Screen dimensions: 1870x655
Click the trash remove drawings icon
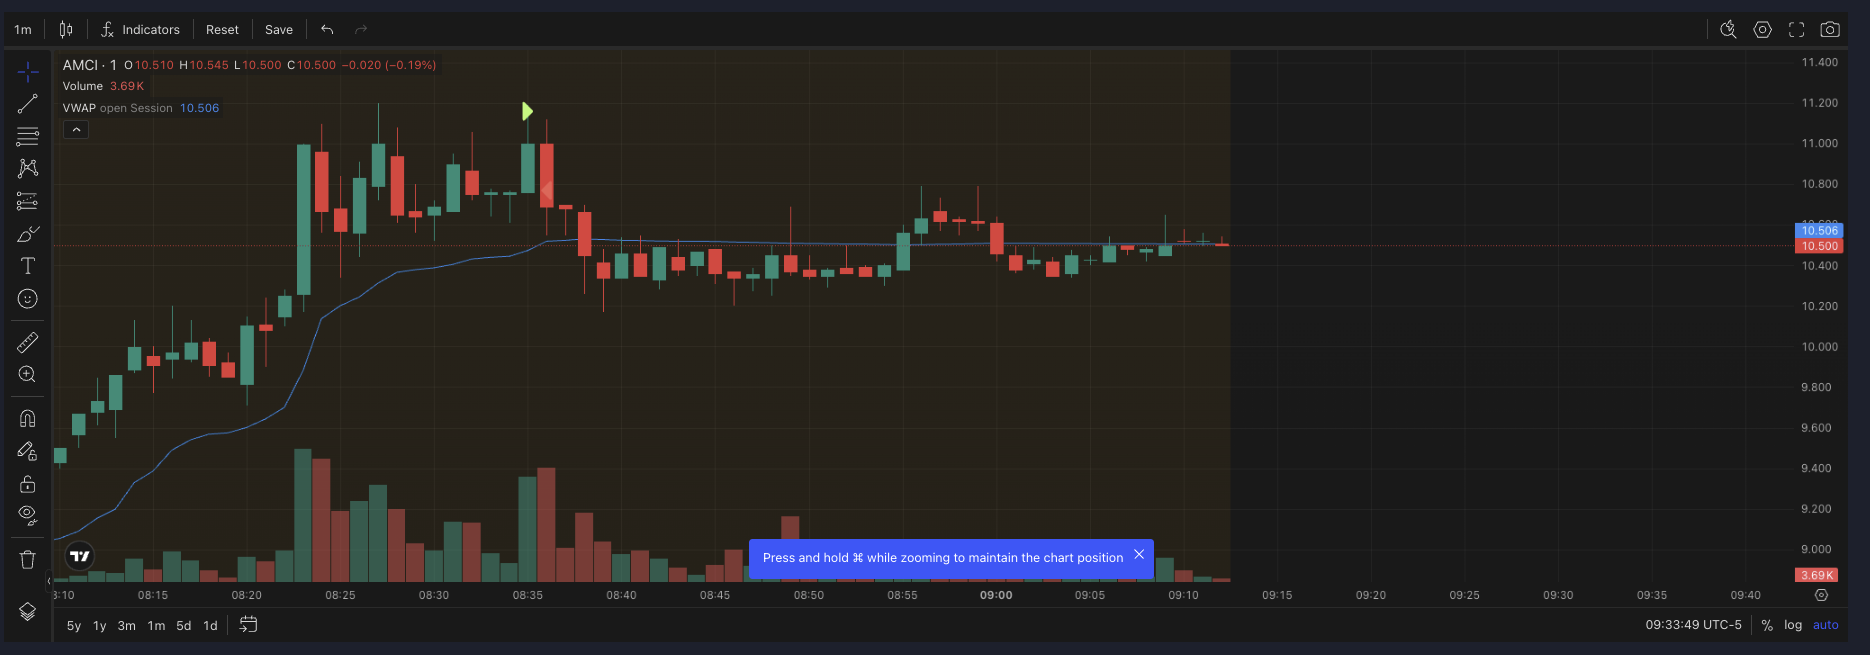coord(28,560)
